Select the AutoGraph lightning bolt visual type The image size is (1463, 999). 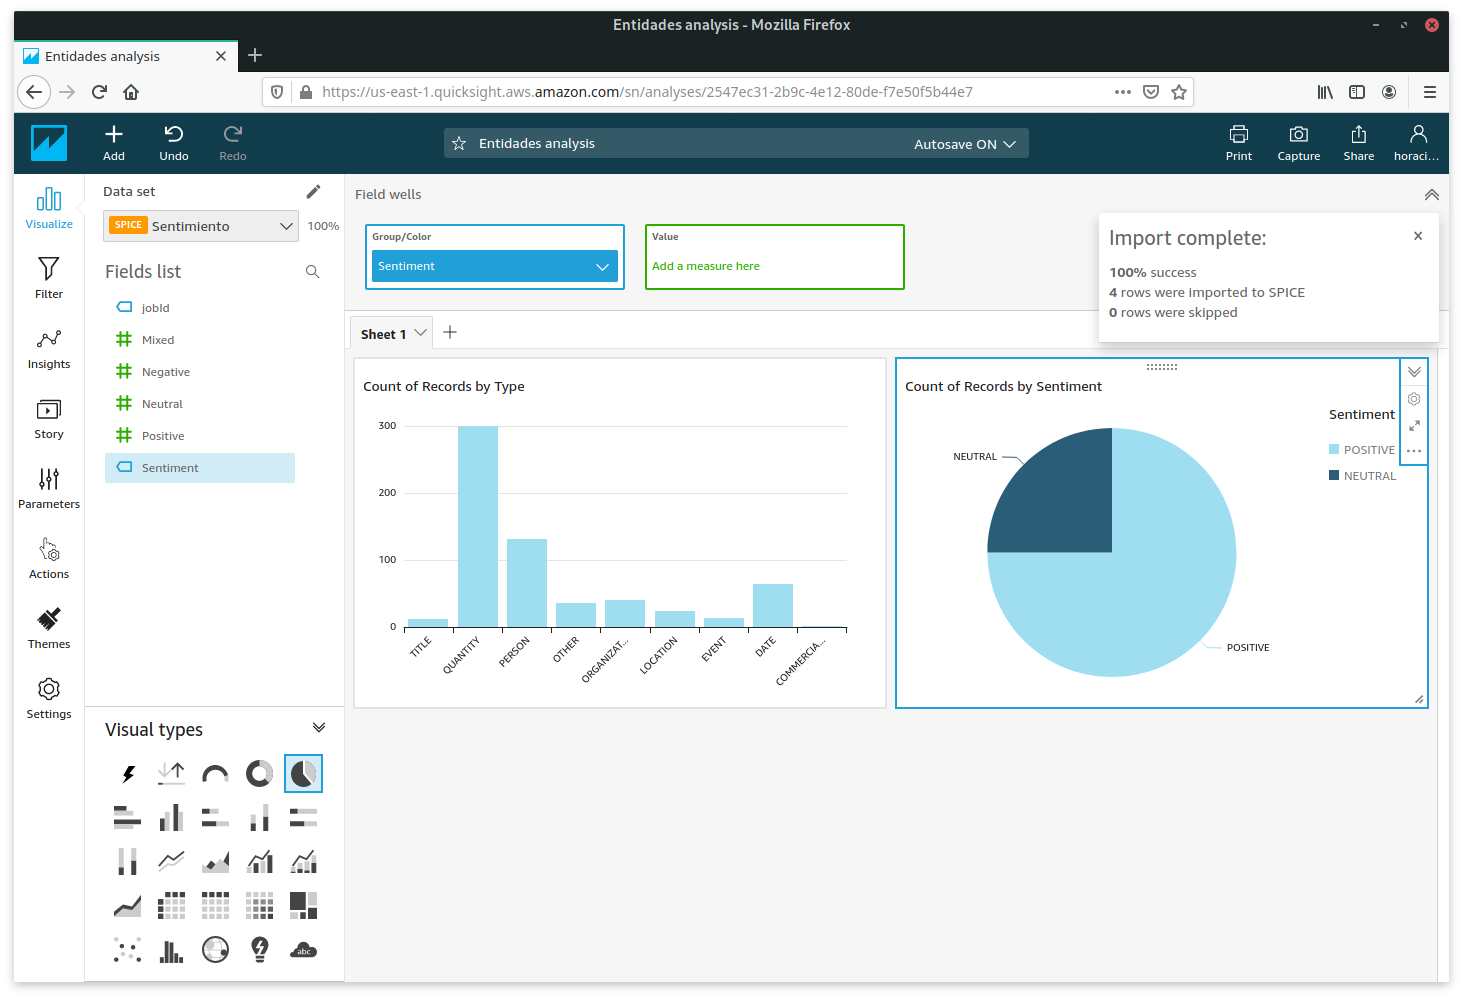[x=128, y=774]
